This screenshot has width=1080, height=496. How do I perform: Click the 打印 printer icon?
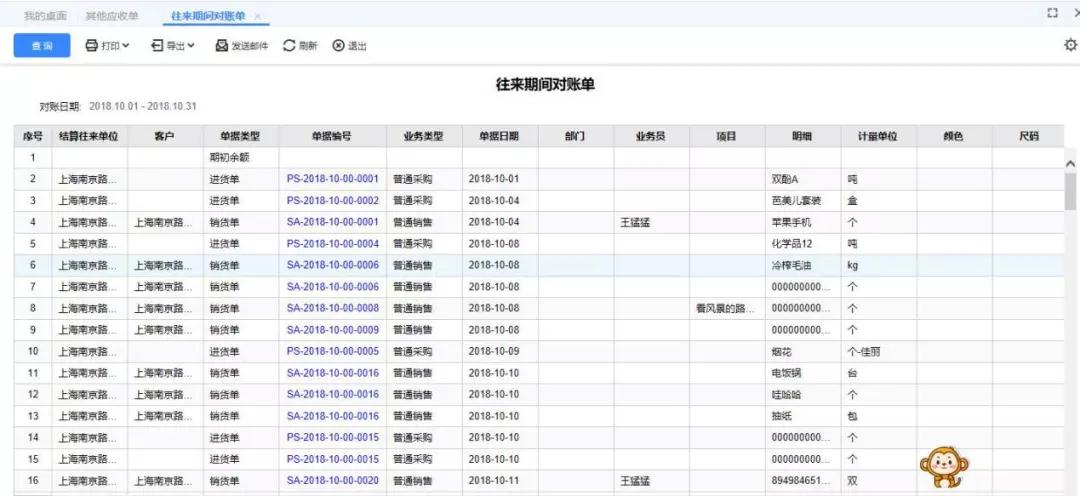tap(92, 45)
